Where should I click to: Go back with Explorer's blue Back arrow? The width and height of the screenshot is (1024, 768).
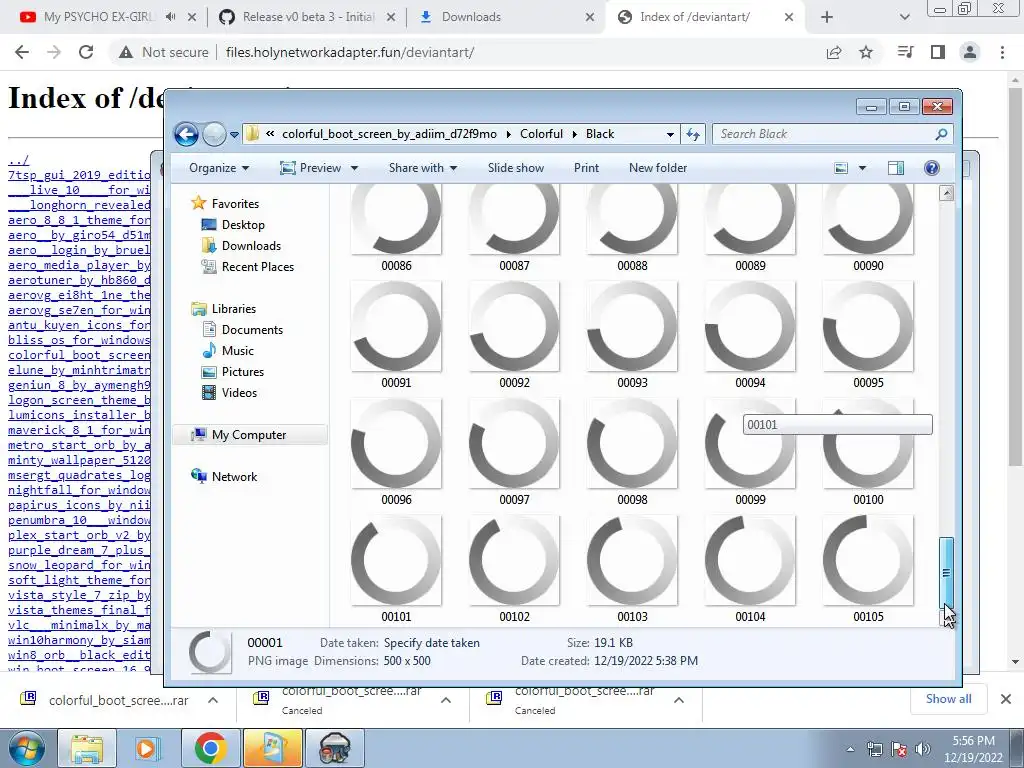pyautogui.click(x=186, y=135)
